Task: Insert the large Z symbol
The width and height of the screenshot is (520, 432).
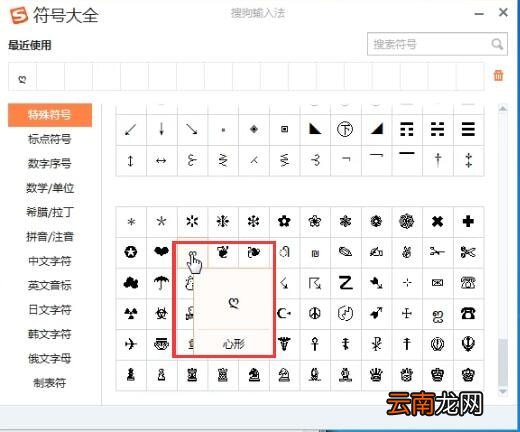Action: pyautogui.click(x=345, y=283)
